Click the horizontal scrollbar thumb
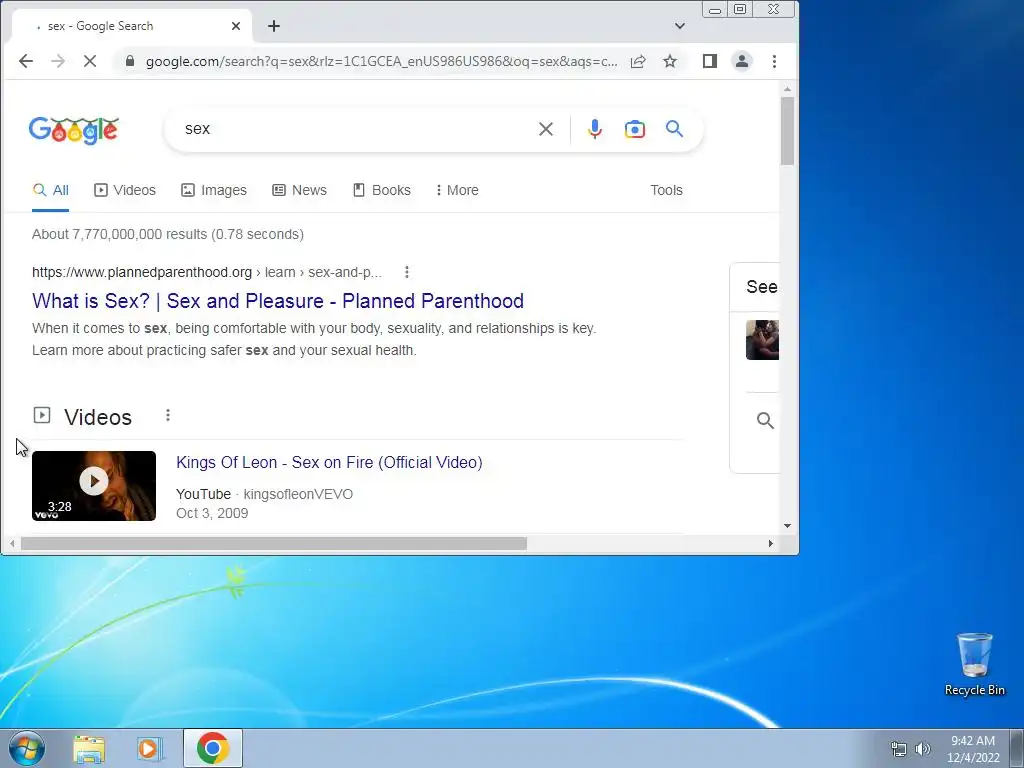This screenshot has height=768, width=1024. pyautogui.click(x=274, y=543)
